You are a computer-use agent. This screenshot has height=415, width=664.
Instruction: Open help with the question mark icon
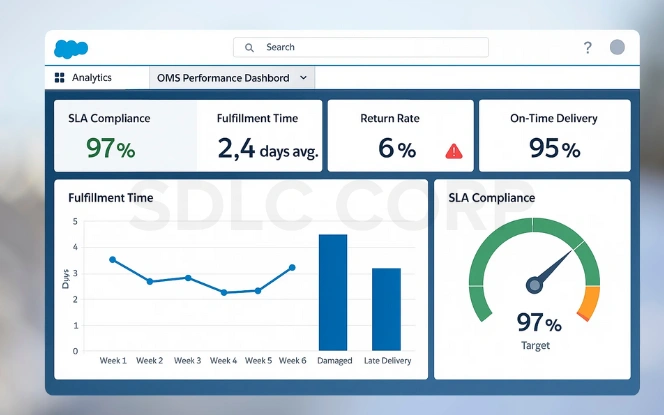[587, 48]
